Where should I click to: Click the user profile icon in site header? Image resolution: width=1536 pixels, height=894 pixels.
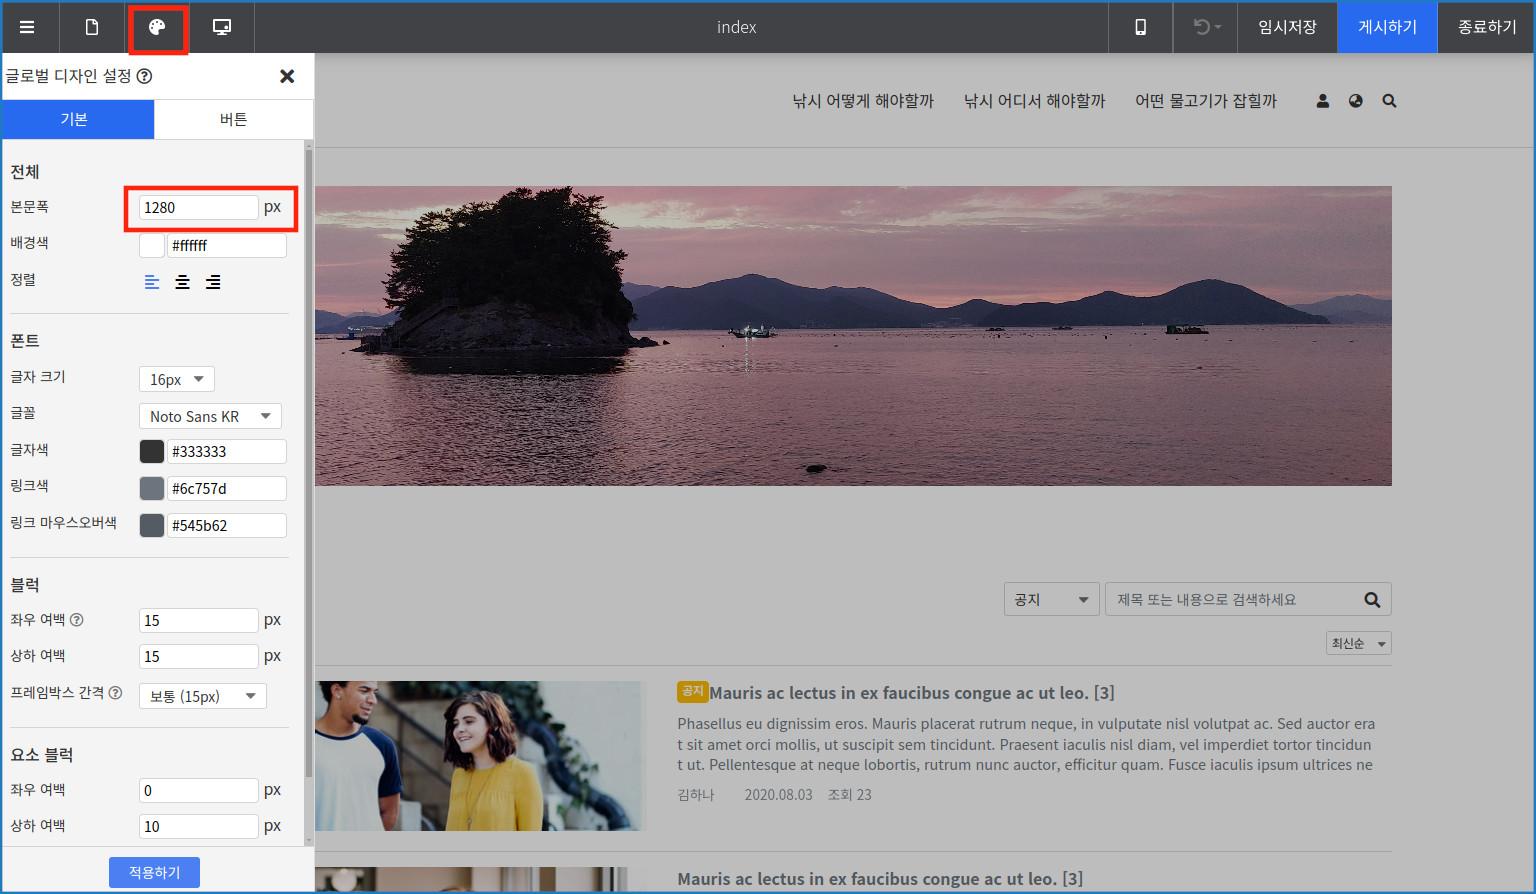coord(1322,101)
